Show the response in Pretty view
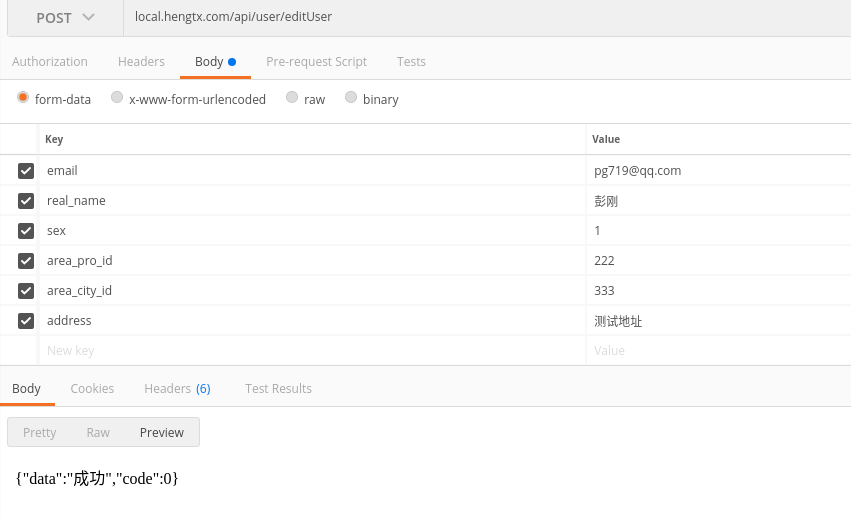851x518 pixels. click(x=40, y=433)
